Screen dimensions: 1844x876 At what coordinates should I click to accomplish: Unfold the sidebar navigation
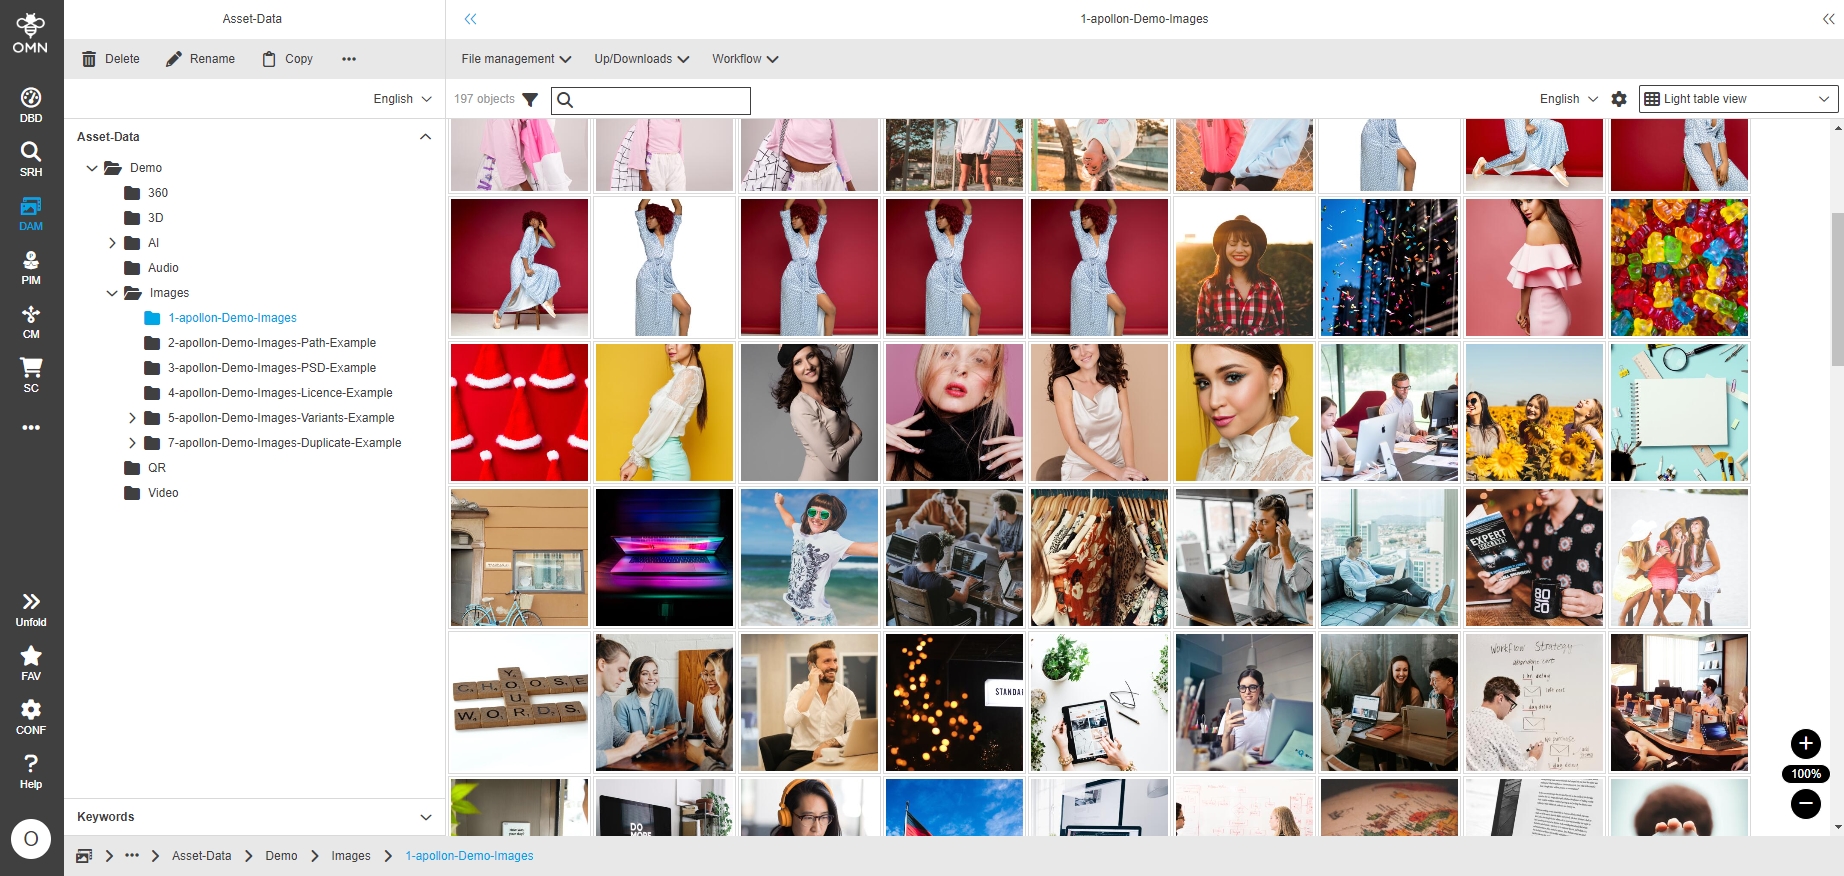[31, 608]
